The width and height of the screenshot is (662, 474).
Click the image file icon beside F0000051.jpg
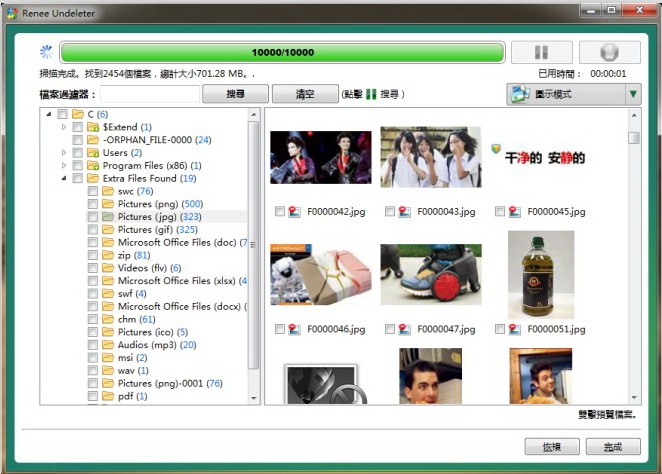(514, 328)
